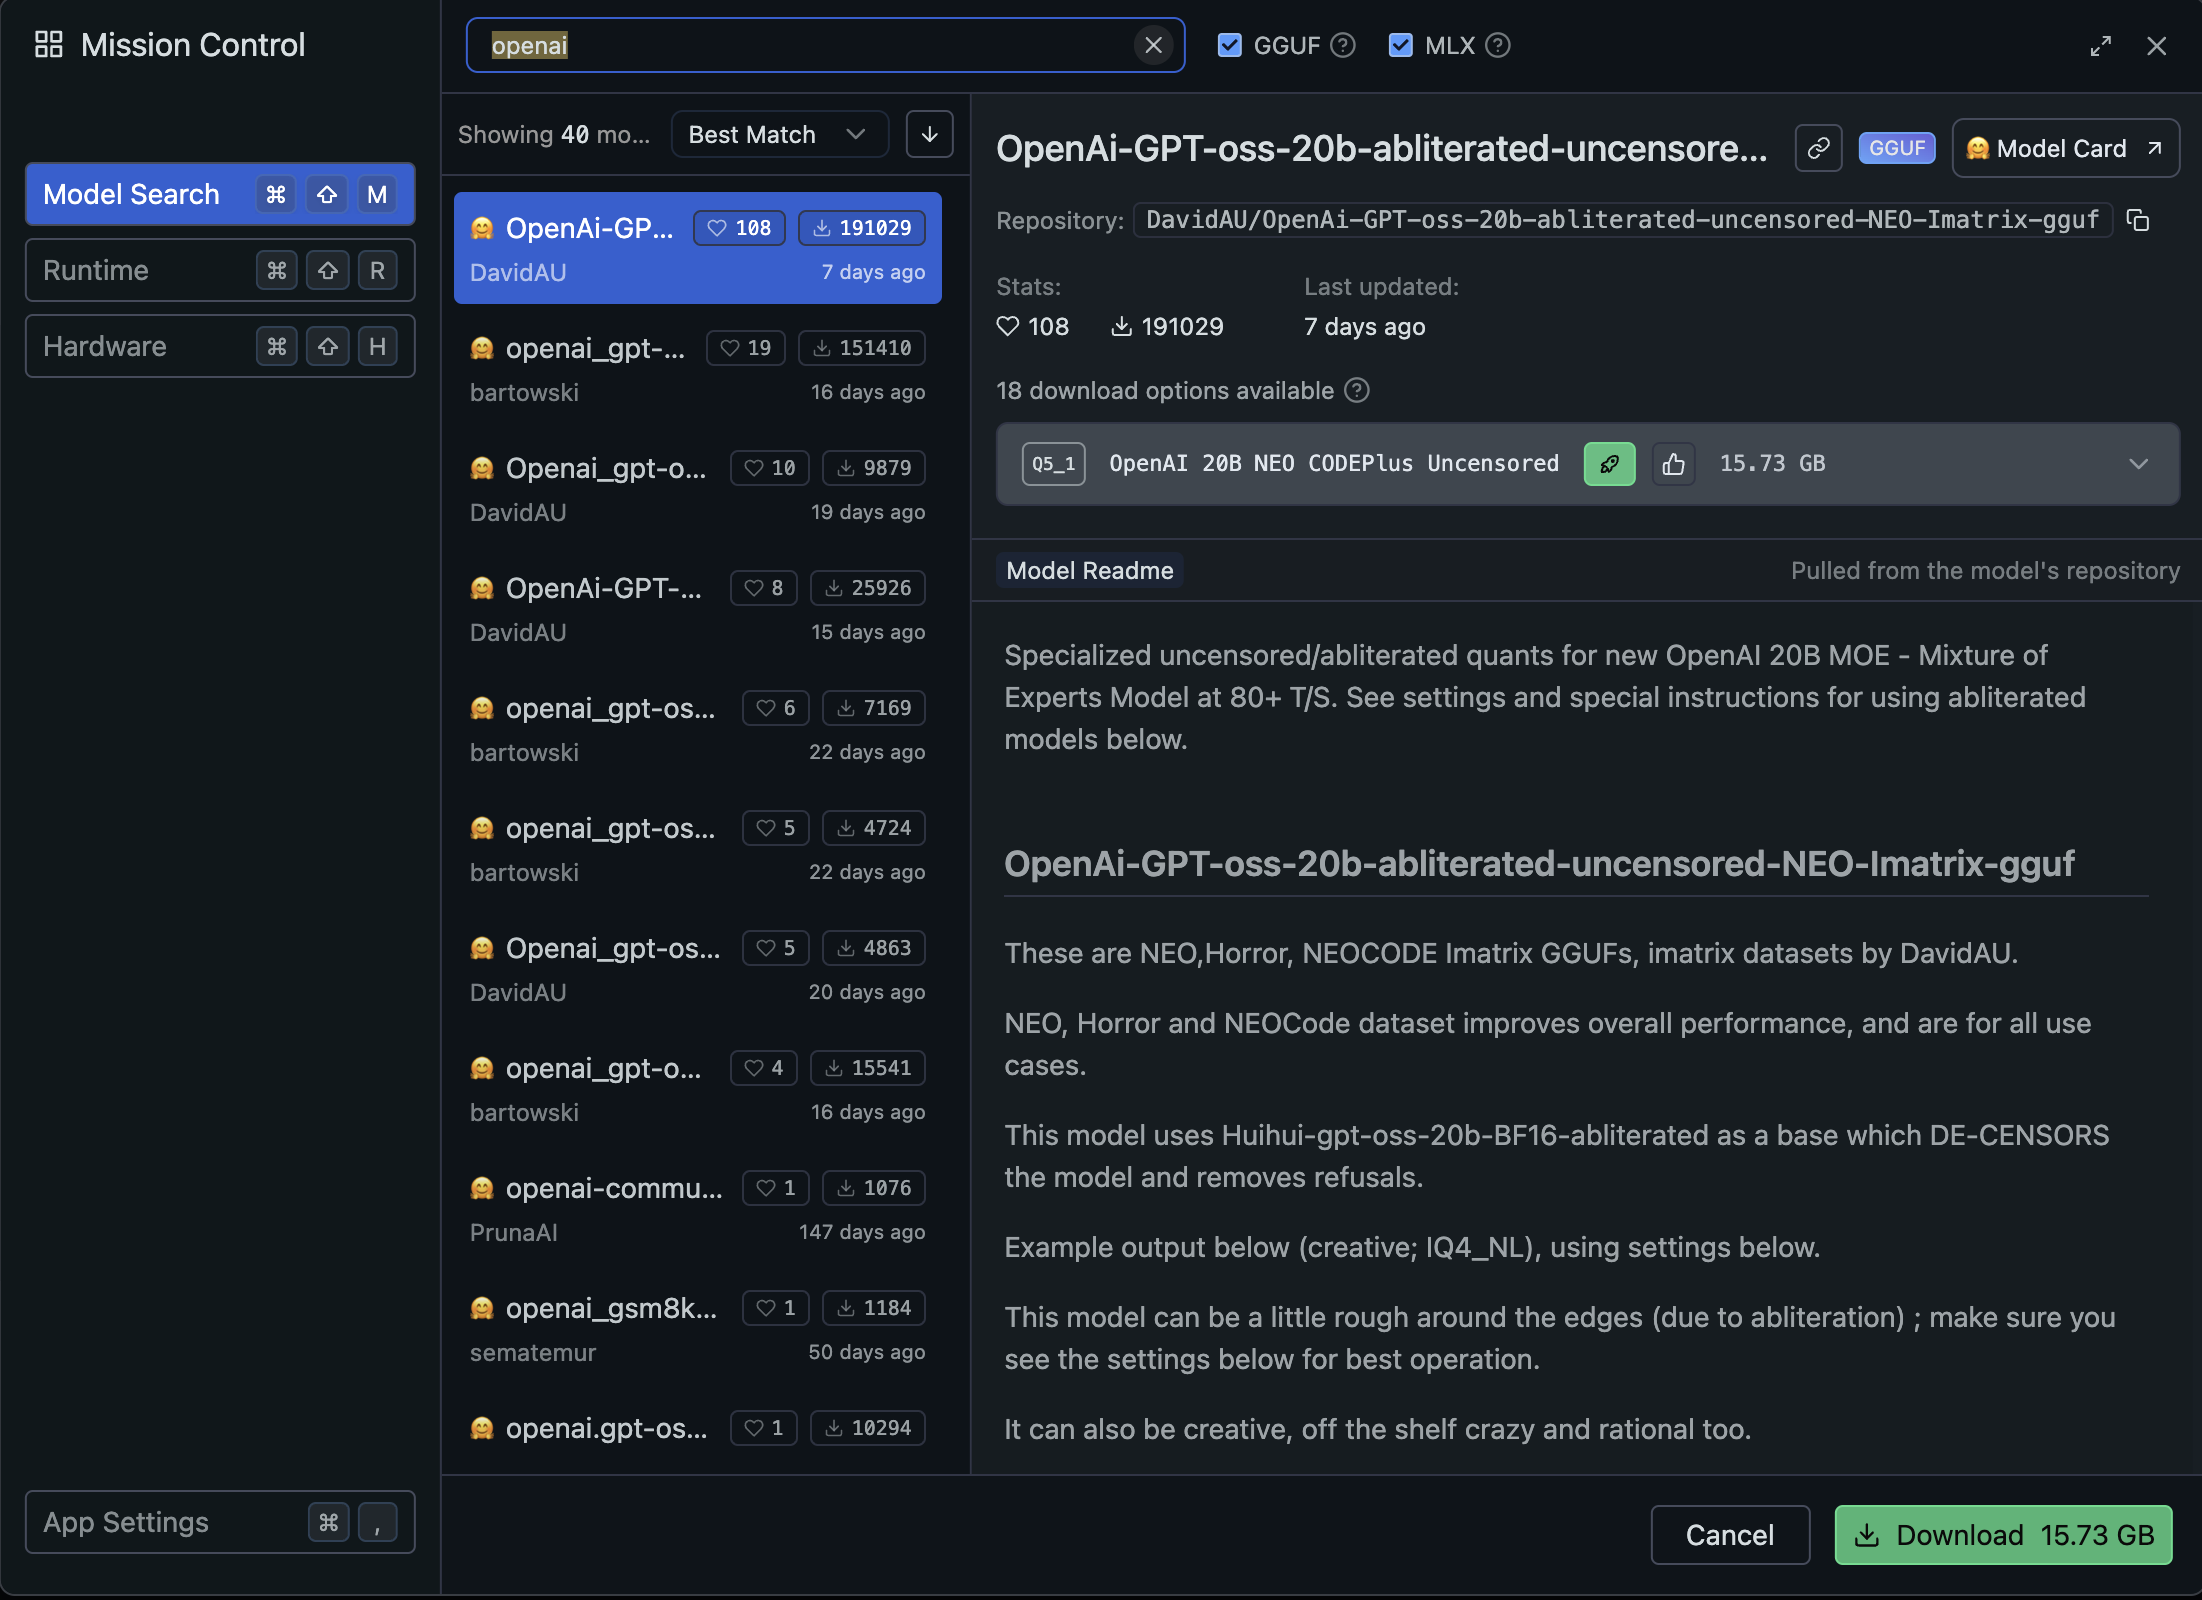Select DavidAU model with 25926 downloads
2202x1600 pixels.
[x=697, y=608]
